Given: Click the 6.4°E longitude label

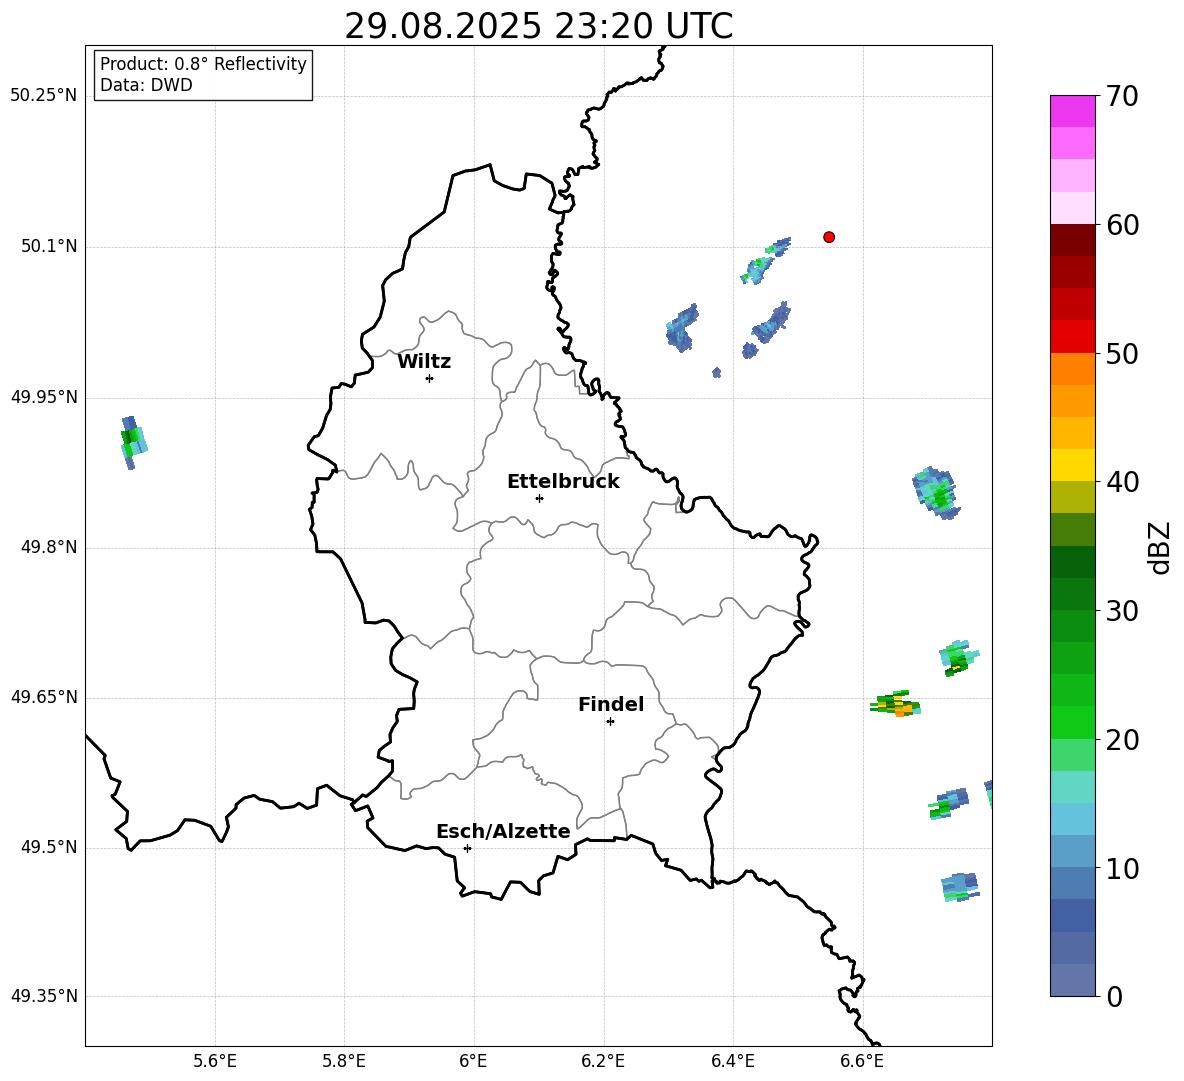Looking at the screenshot, I should pos(732,1061).
